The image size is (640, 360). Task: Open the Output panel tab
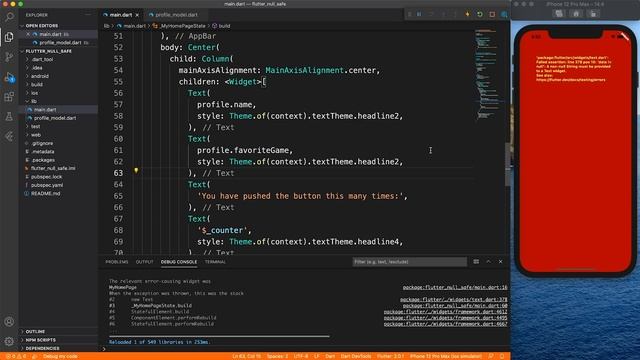coord(144,262)
